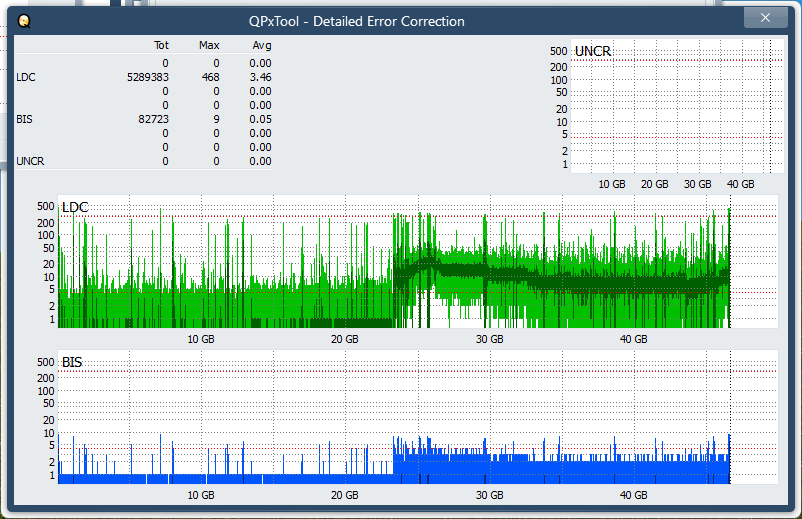Click the UNCR graph title label
Viewport: 802px width, 519px height.
click(x=593, y=52)
